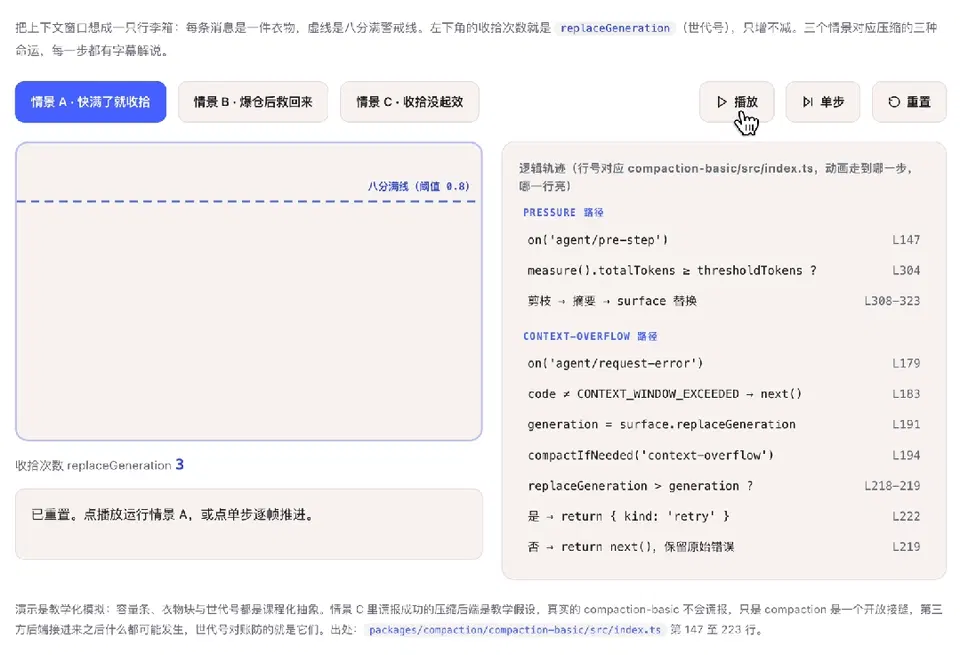Switch to 情景 B · 爆仓后救回来 tab
The image size is (960, 655).
(x=253, y=102)
